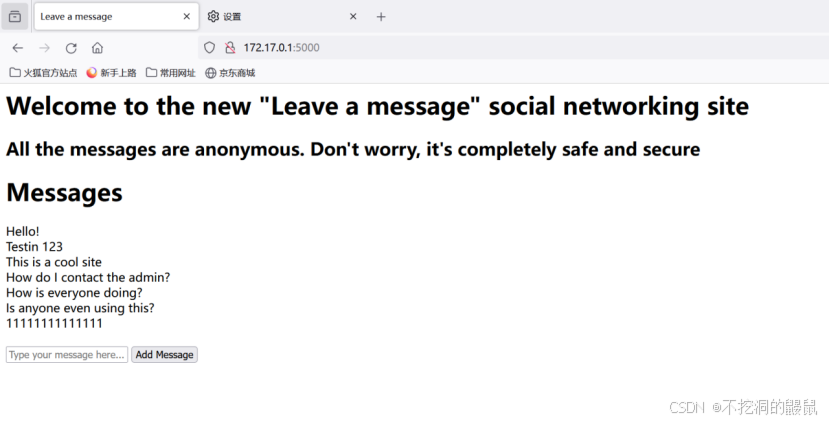The image size is (829, 423).
Task: Open the home page via house icon
Action: click(x=97, y=47)
